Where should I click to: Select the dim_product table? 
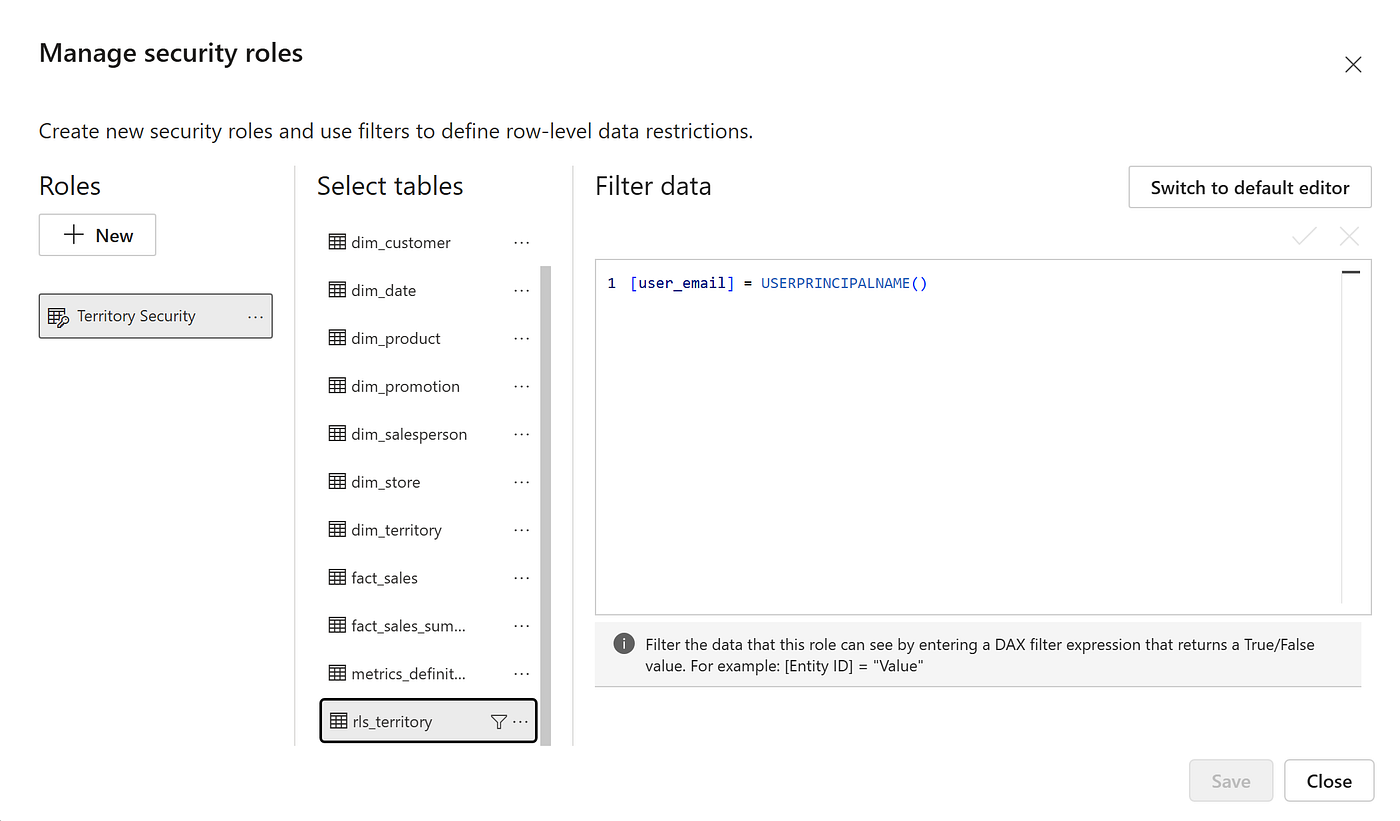point(396,338)
